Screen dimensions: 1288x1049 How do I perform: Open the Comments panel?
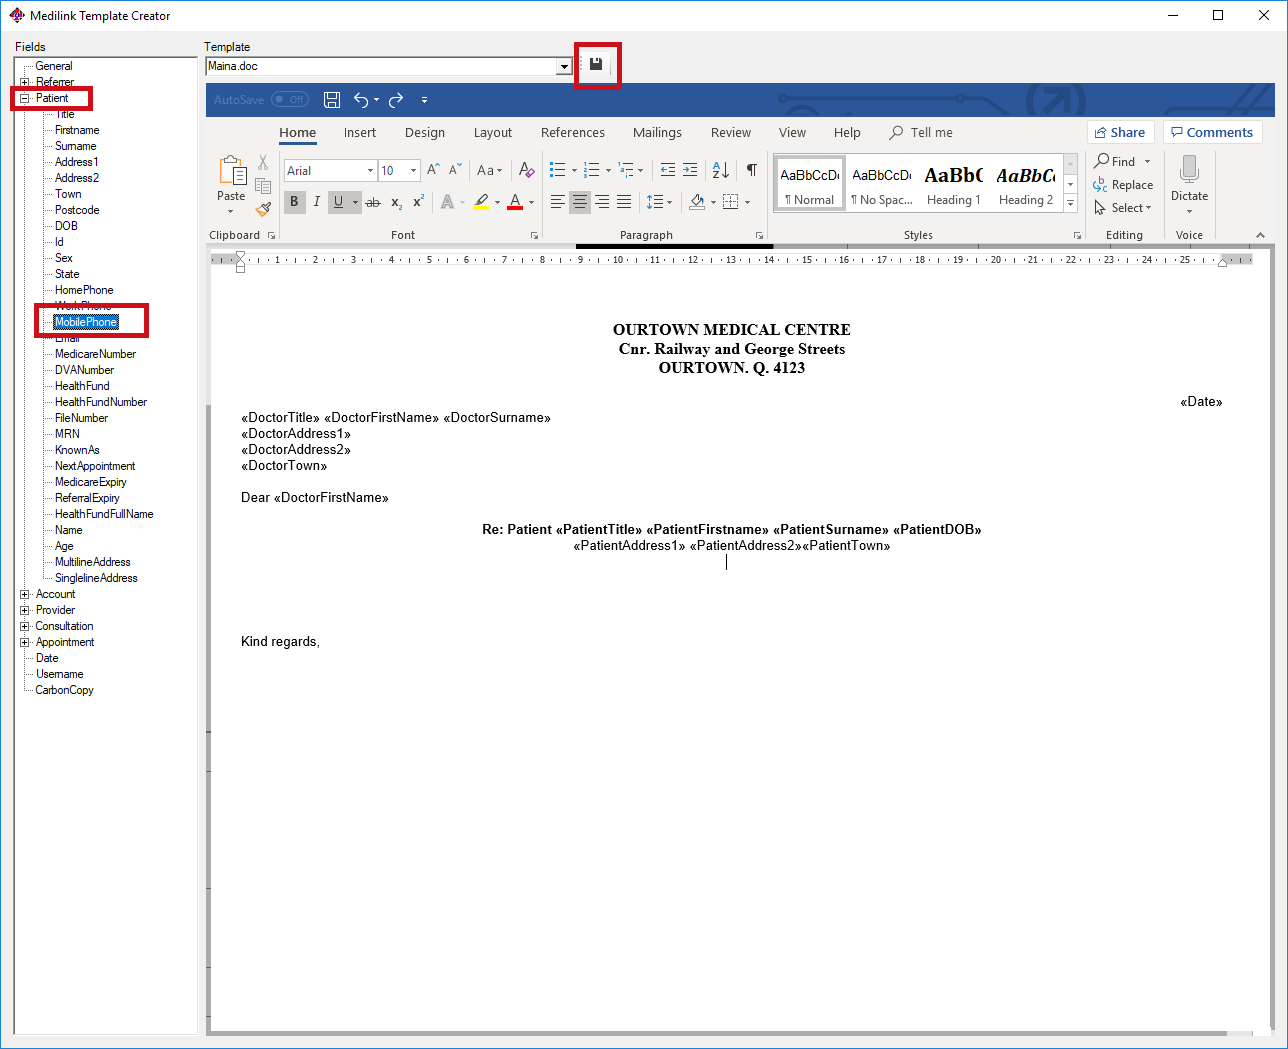coord(1212,131)
